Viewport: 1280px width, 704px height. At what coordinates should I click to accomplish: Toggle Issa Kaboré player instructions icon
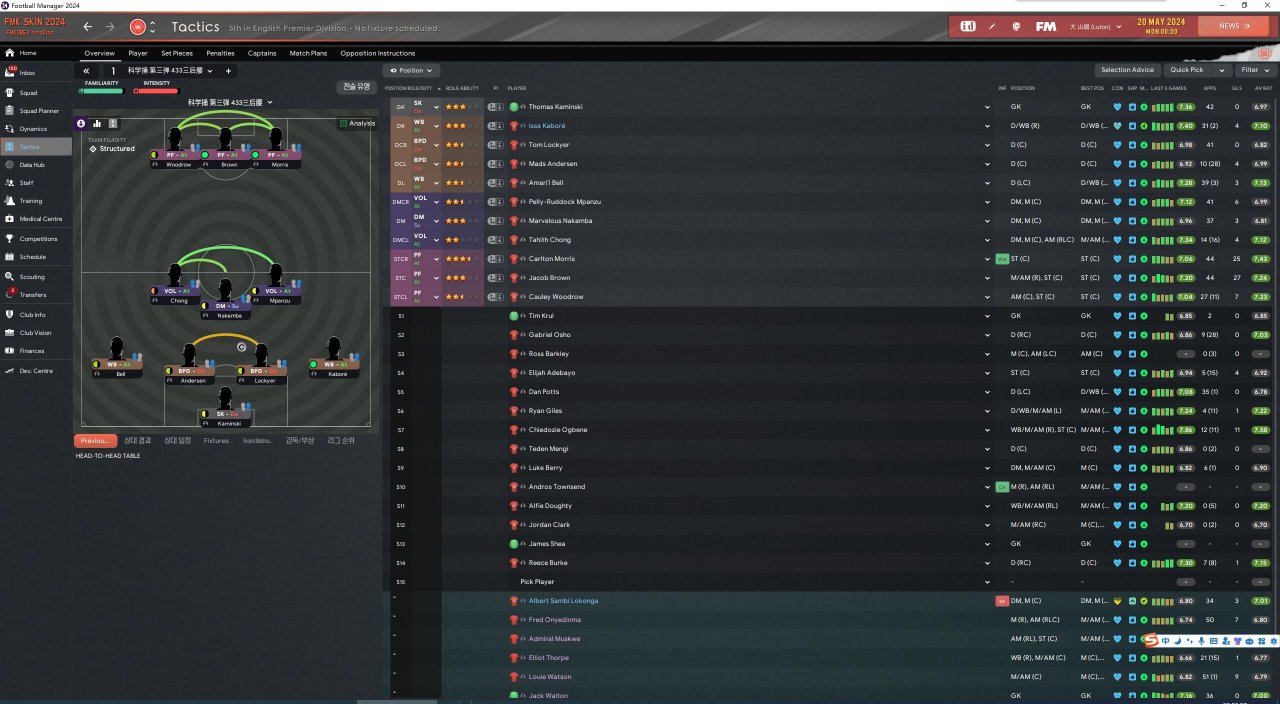tap(495, 126)
